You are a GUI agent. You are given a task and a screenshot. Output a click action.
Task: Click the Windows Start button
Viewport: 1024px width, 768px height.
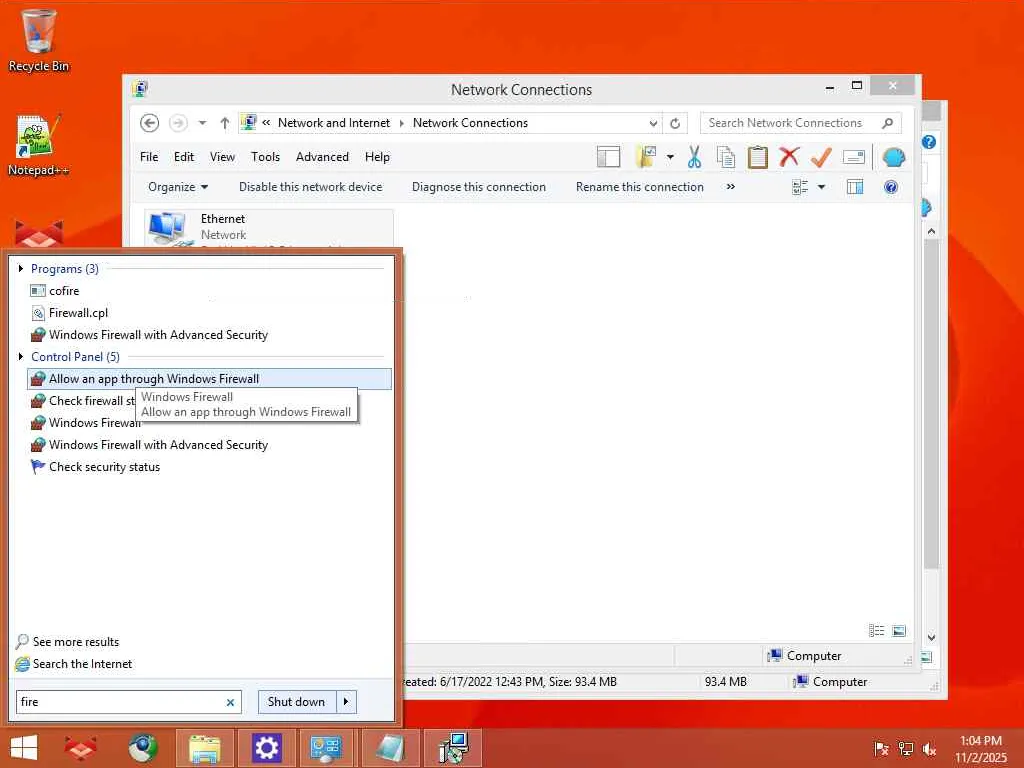pyautogui.click(x=24, y=748)
